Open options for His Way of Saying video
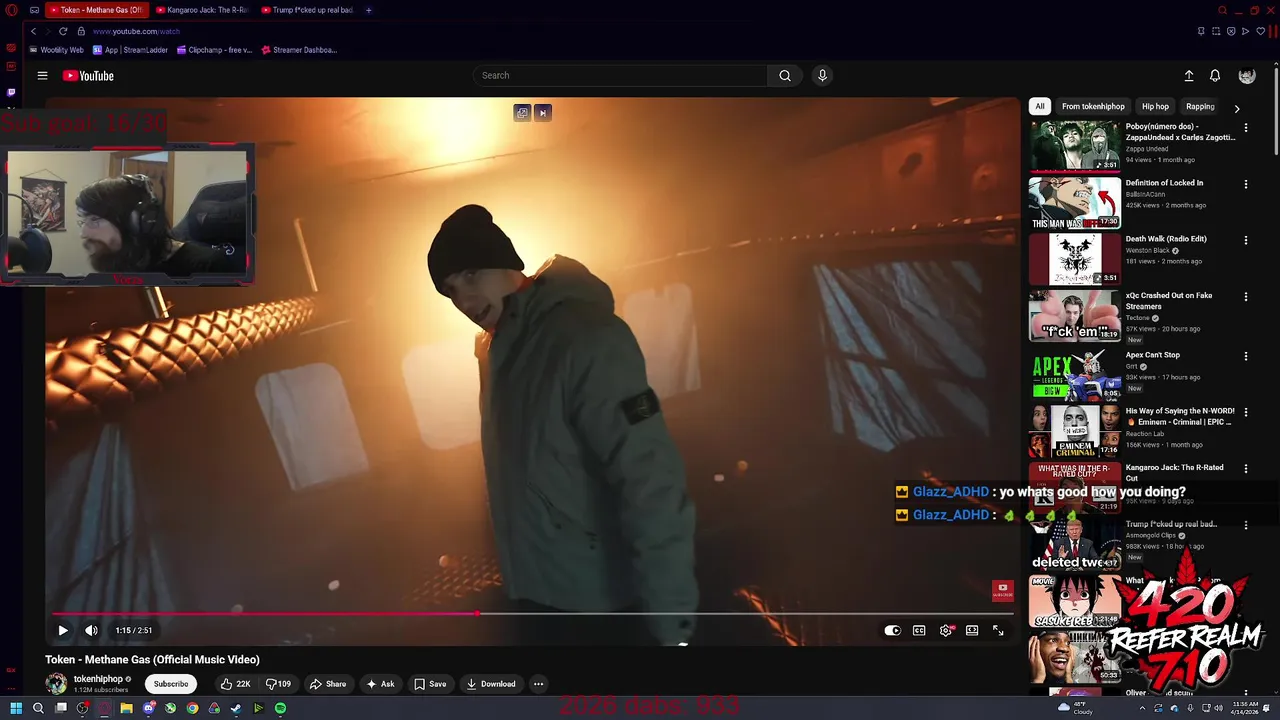Image resolution: width=1280 pixels, height=720 pixels. (1246, 412)
